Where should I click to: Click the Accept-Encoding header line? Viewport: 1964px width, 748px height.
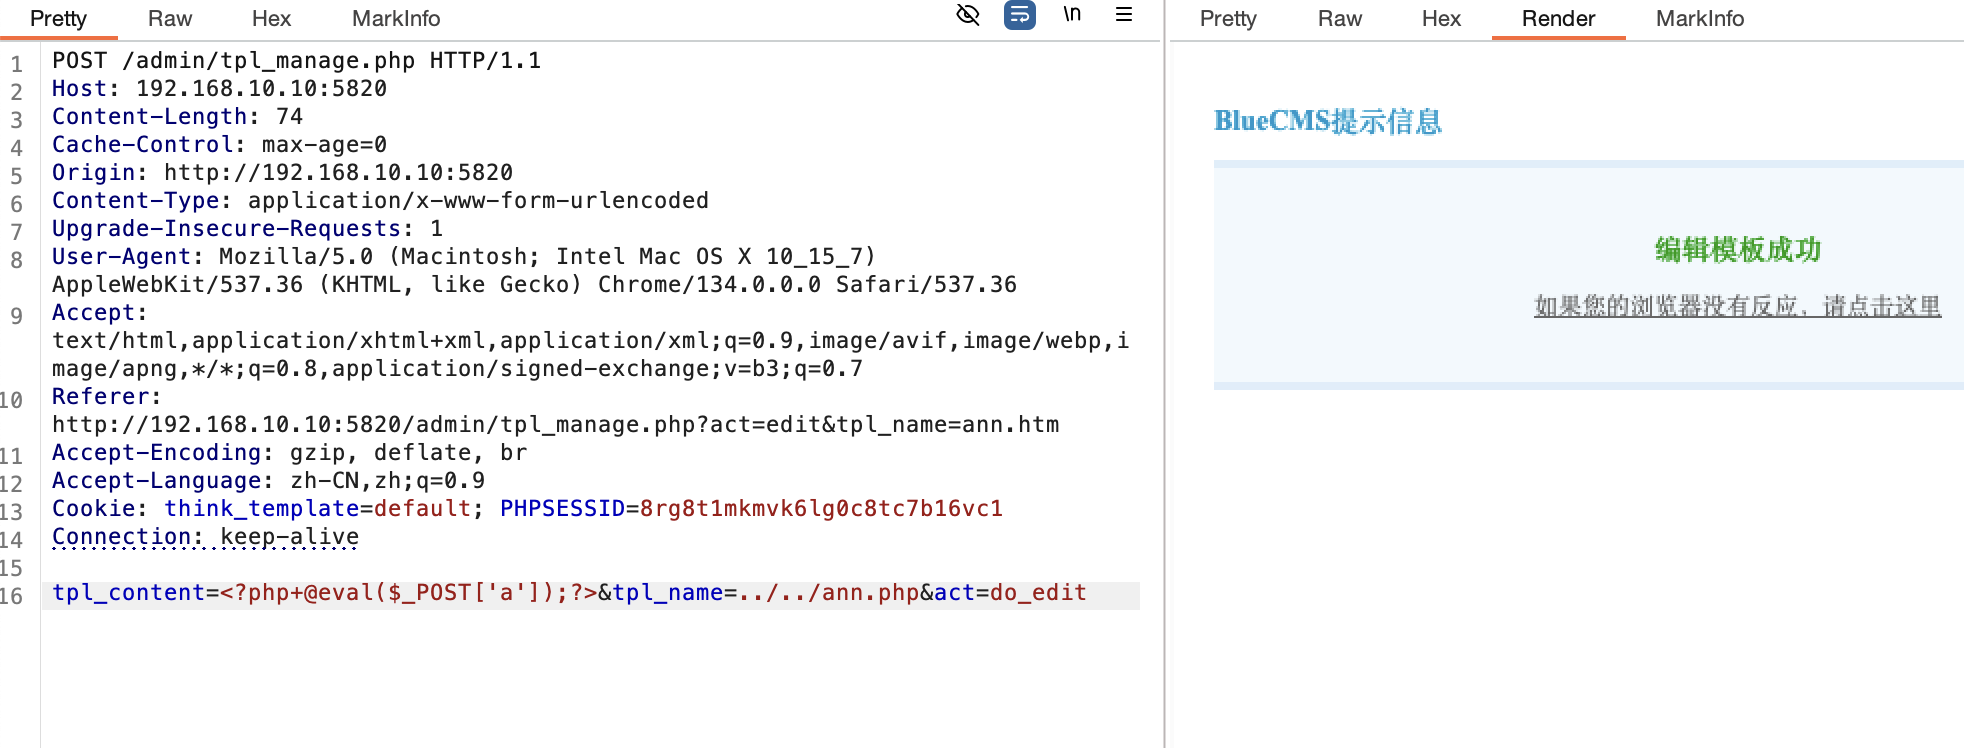[289, 453]
